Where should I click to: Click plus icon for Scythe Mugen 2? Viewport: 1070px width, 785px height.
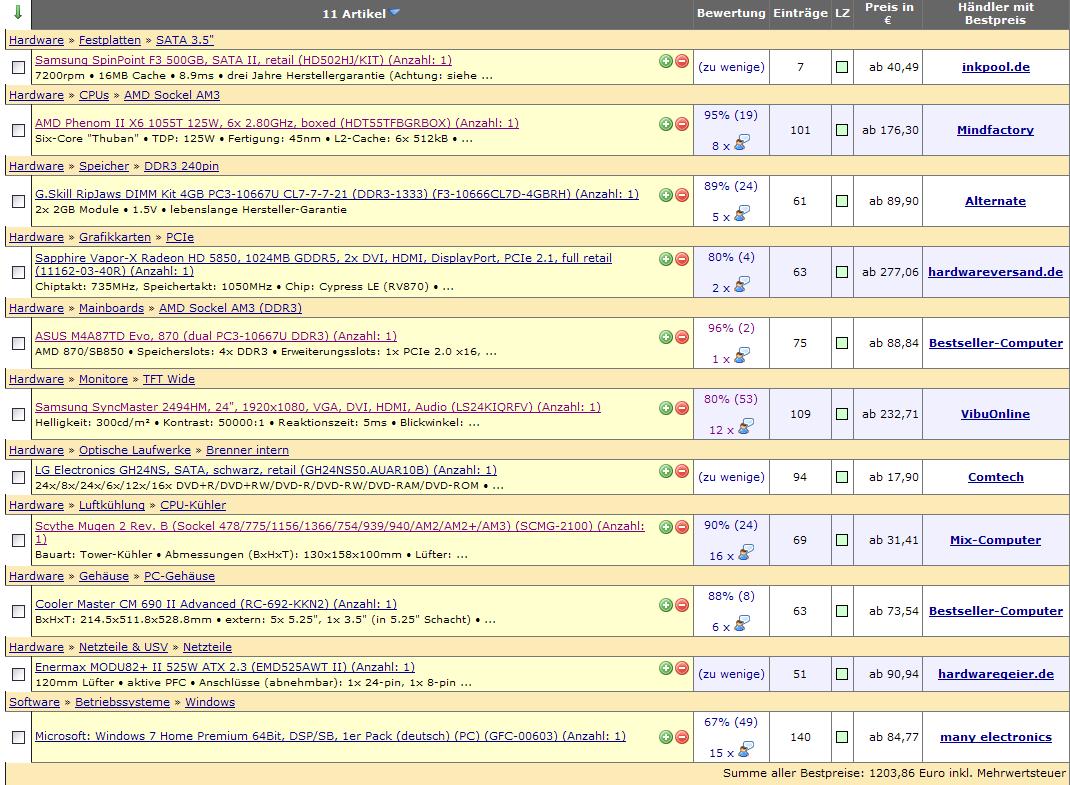click(x=666, y=527)
